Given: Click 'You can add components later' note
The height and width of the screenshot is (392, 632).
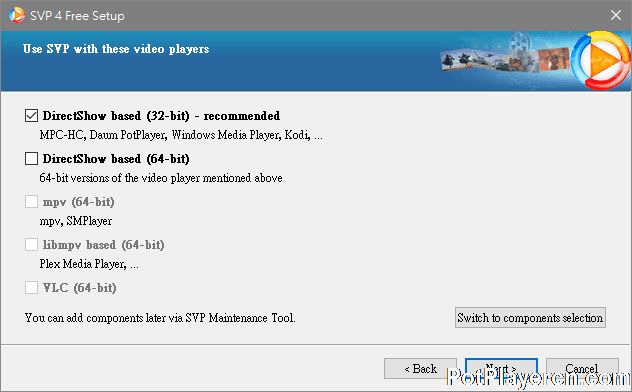Looking at the screenshot, I should (160, 318).
